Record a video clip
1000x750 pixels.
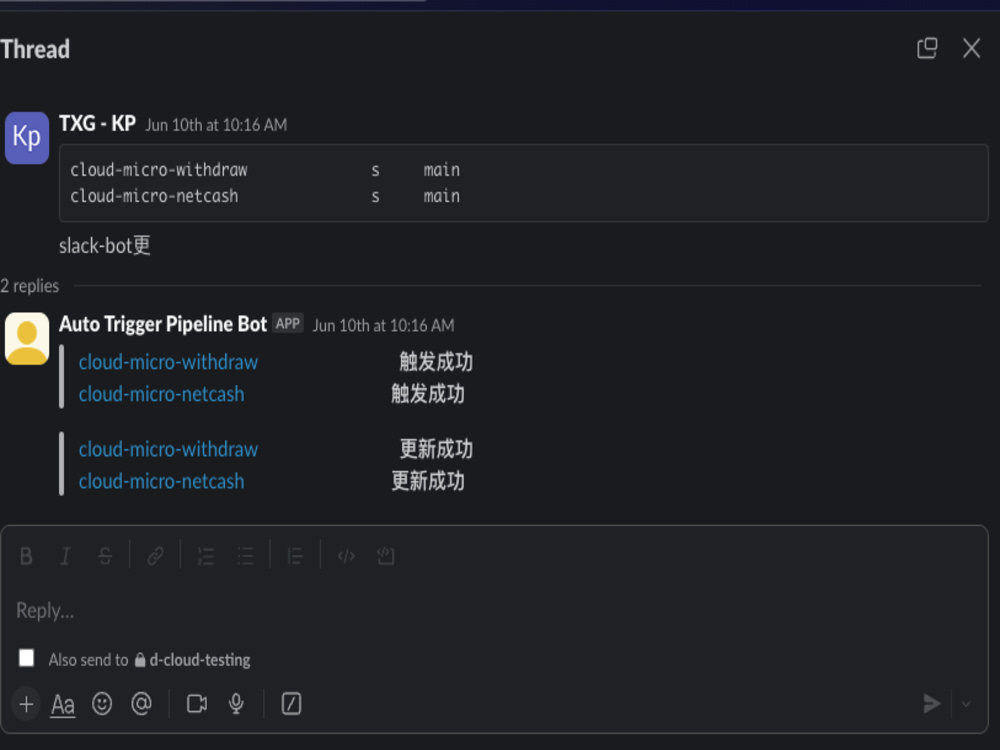coord(197,704)
